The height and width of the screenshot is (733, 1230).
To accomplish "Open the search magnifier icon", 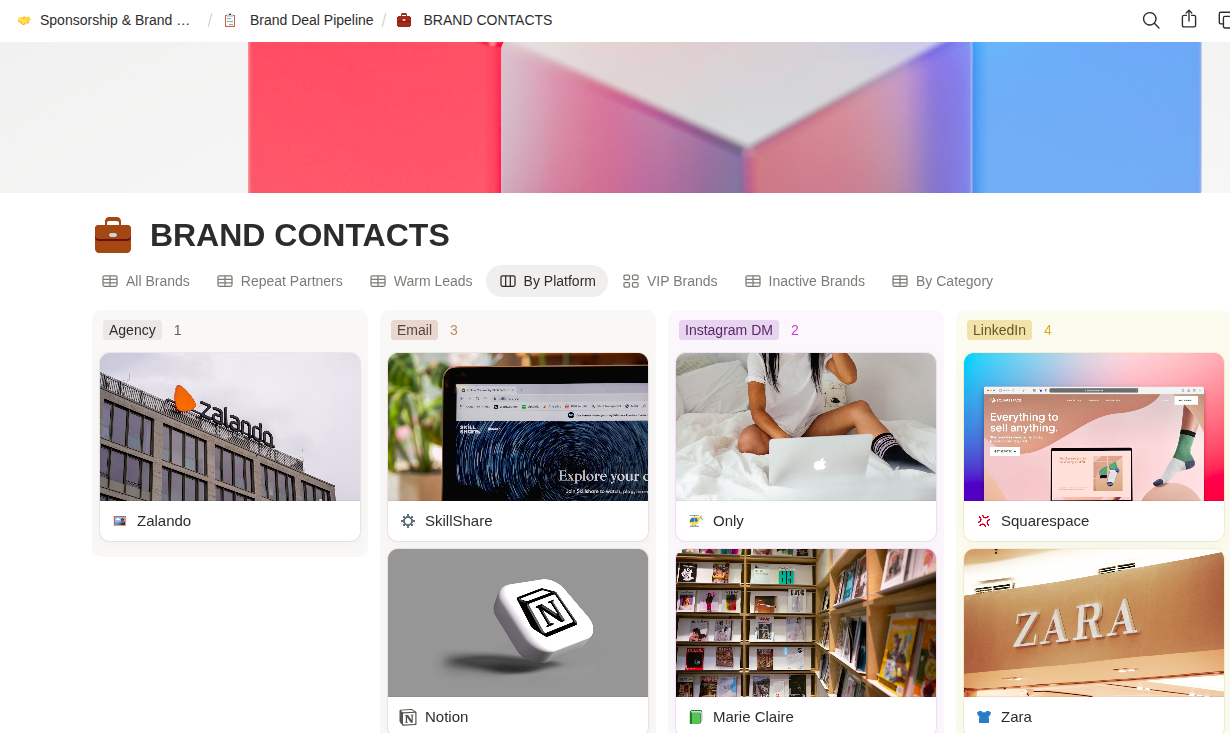I will coord(1151,20).
